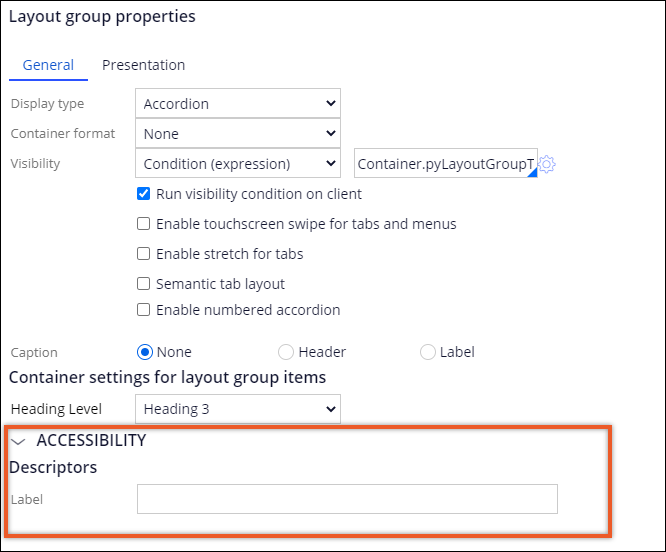Click the visibility expression text field
The image size is (666, 552).
(445, 164)
